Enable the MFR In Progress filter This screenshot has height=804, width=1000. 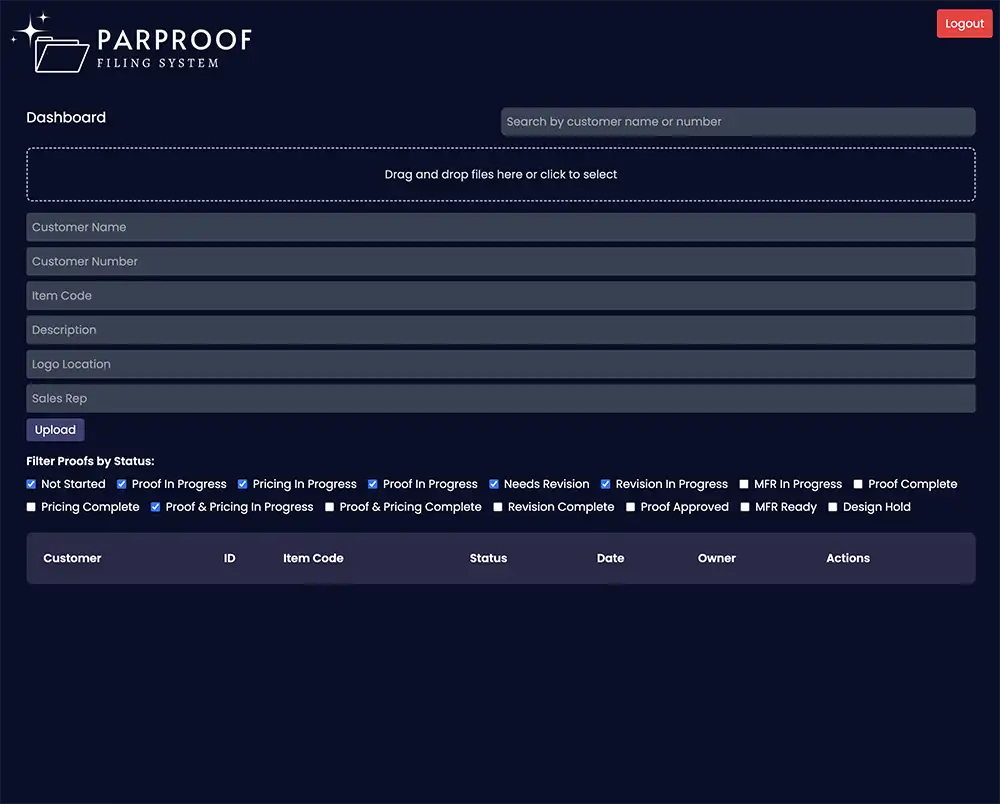tap(744, 484)
